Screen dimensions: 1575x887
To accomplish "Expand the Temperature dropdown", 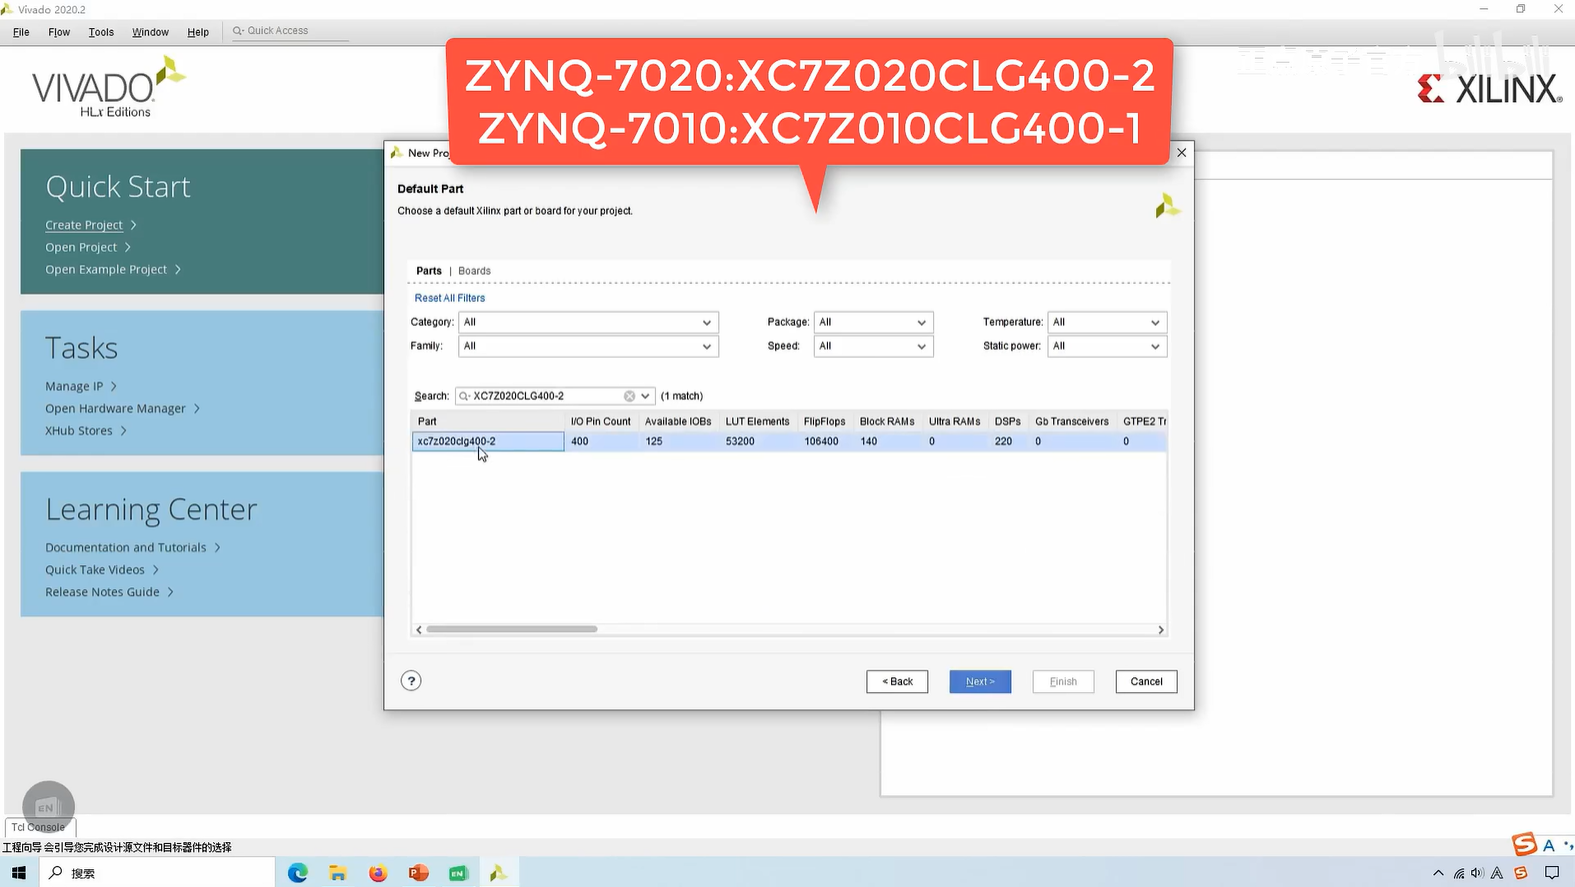I will [1107, 322].
